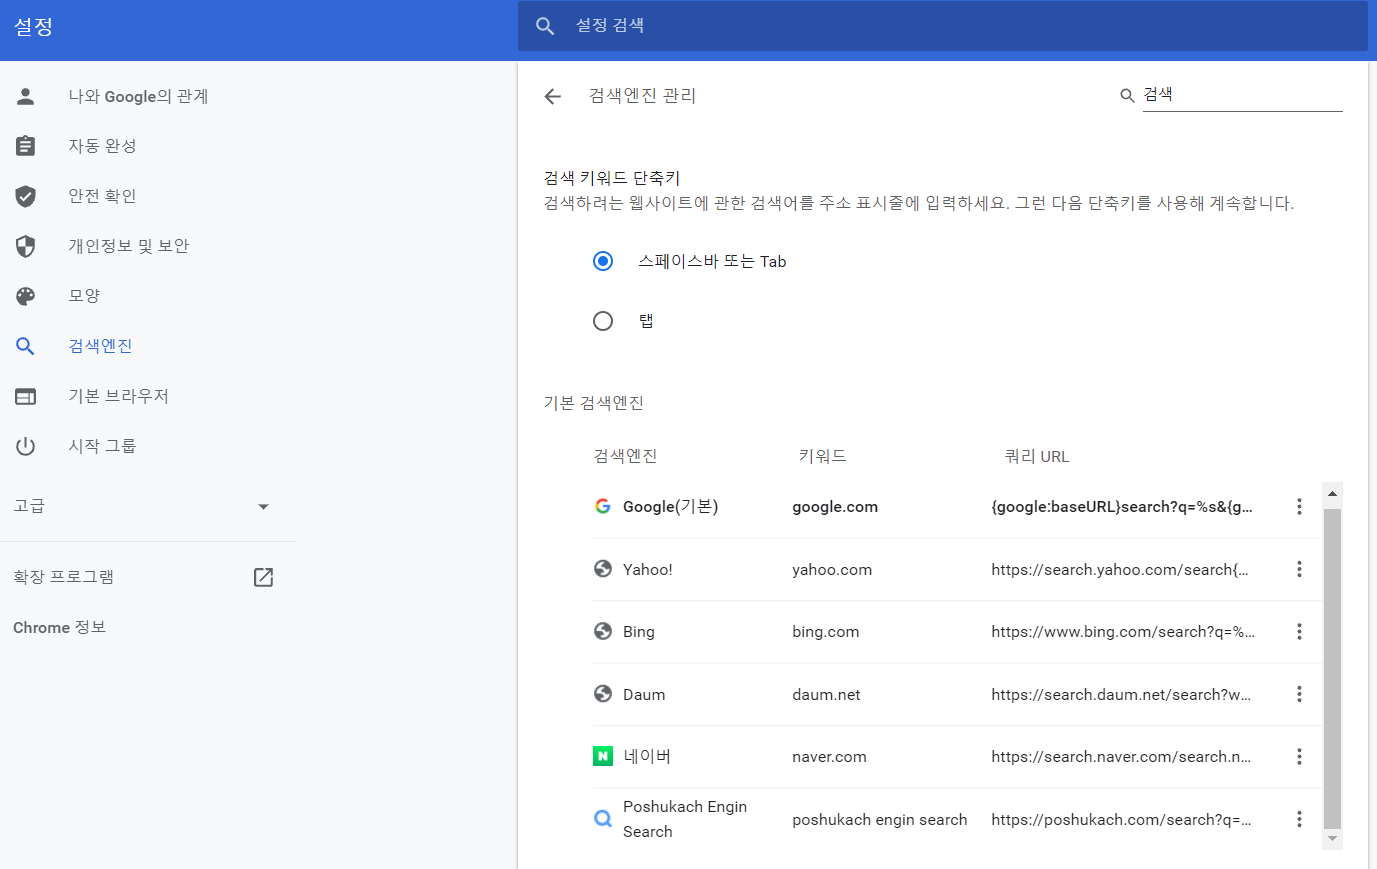This screenshot has height=869, width=1377.
Task: Click the clipboard icon for 자동 완성
Action: tap(26, 146)
